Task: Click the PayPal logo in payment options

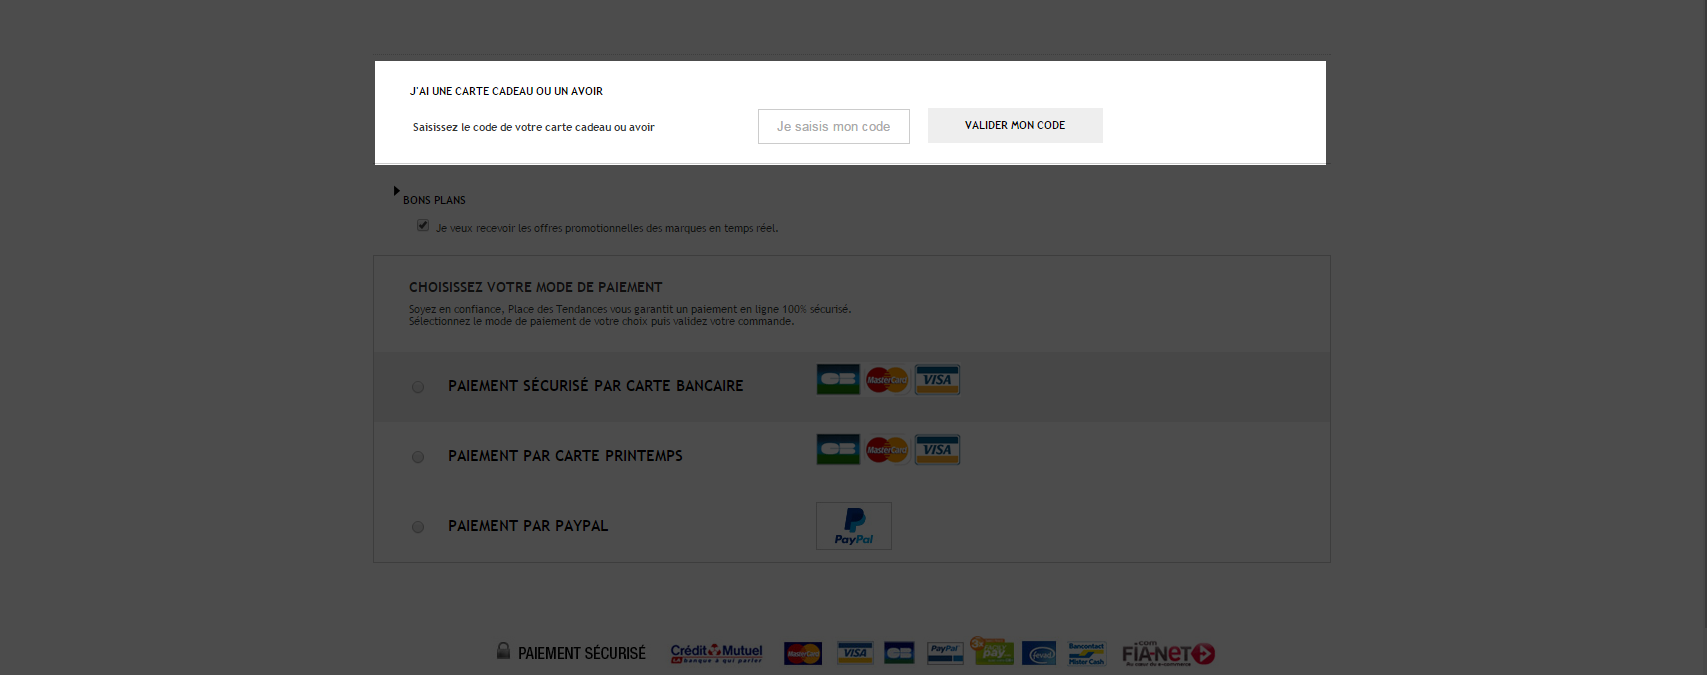Action: [854, 526]
